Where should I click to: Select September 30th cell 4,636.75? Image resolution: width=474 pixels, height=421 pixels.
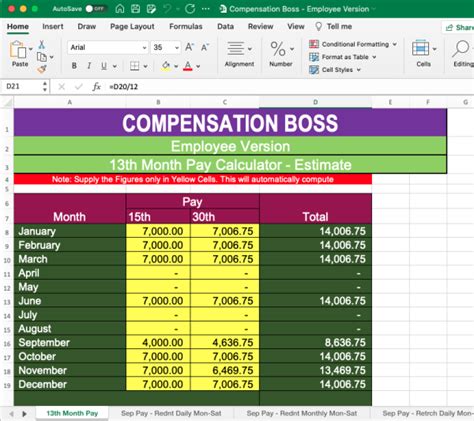[225, 342]
